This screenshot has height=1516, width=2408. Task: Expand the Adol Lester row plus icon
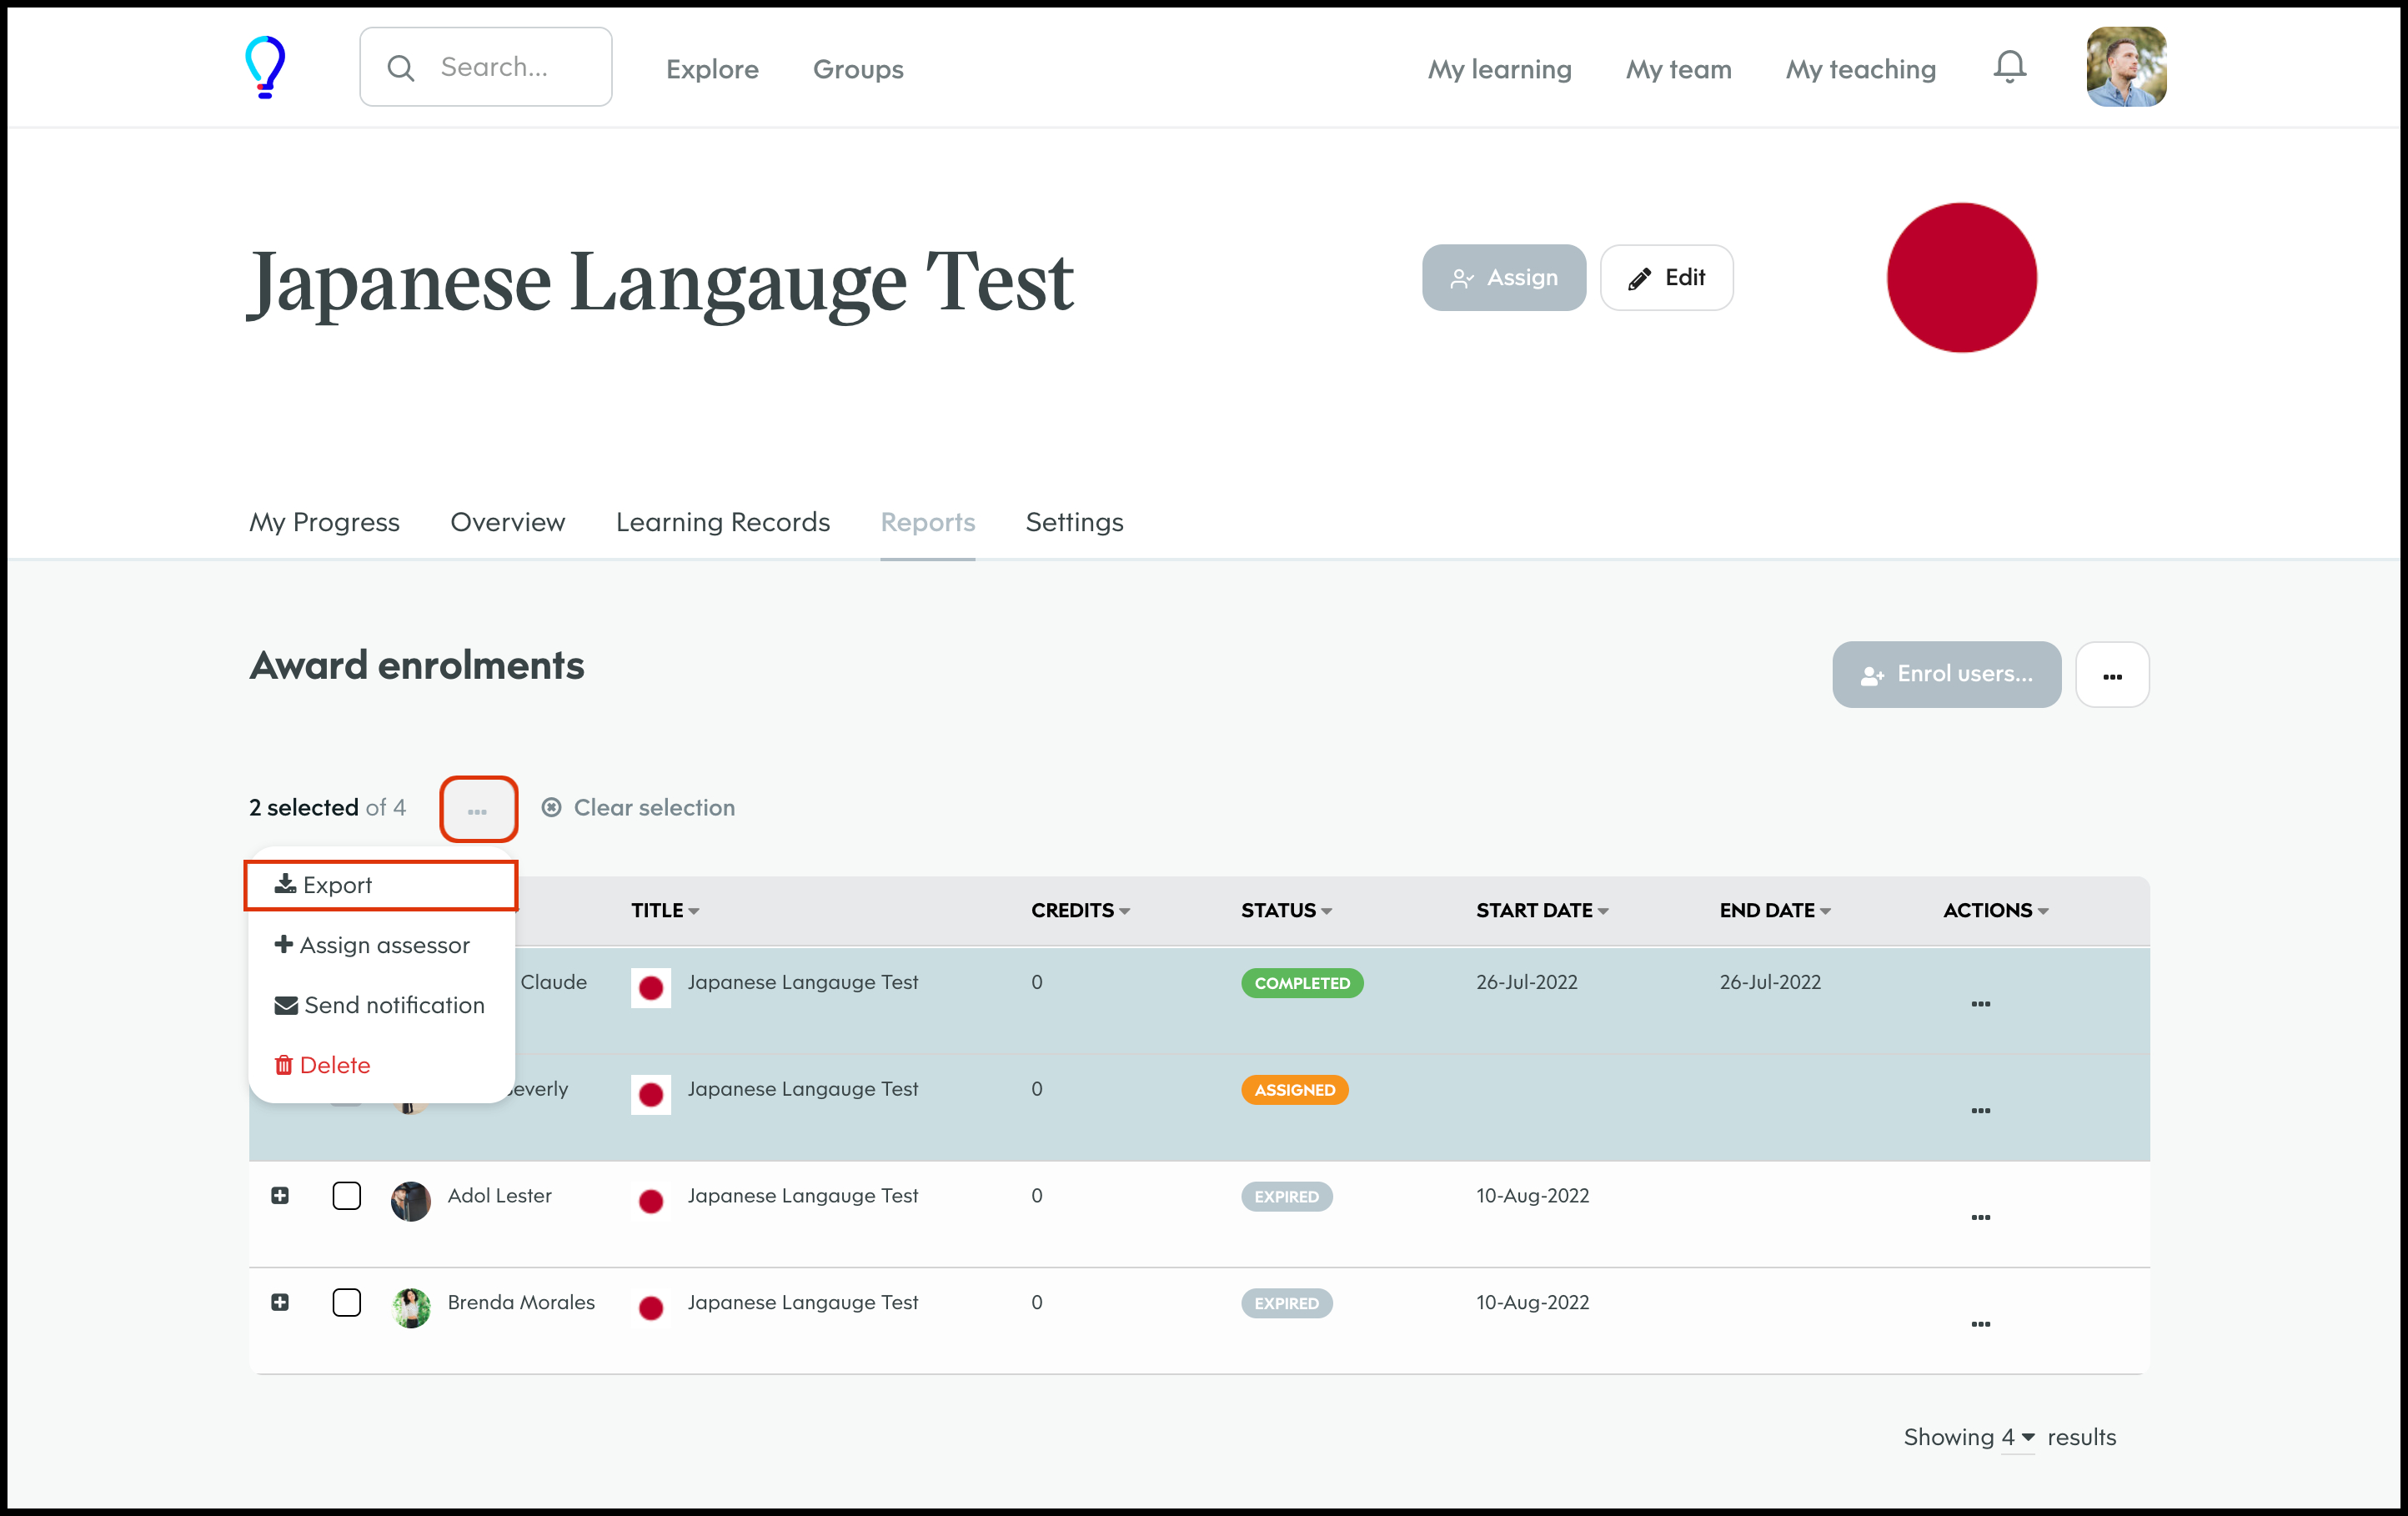tap(280, 1196)
